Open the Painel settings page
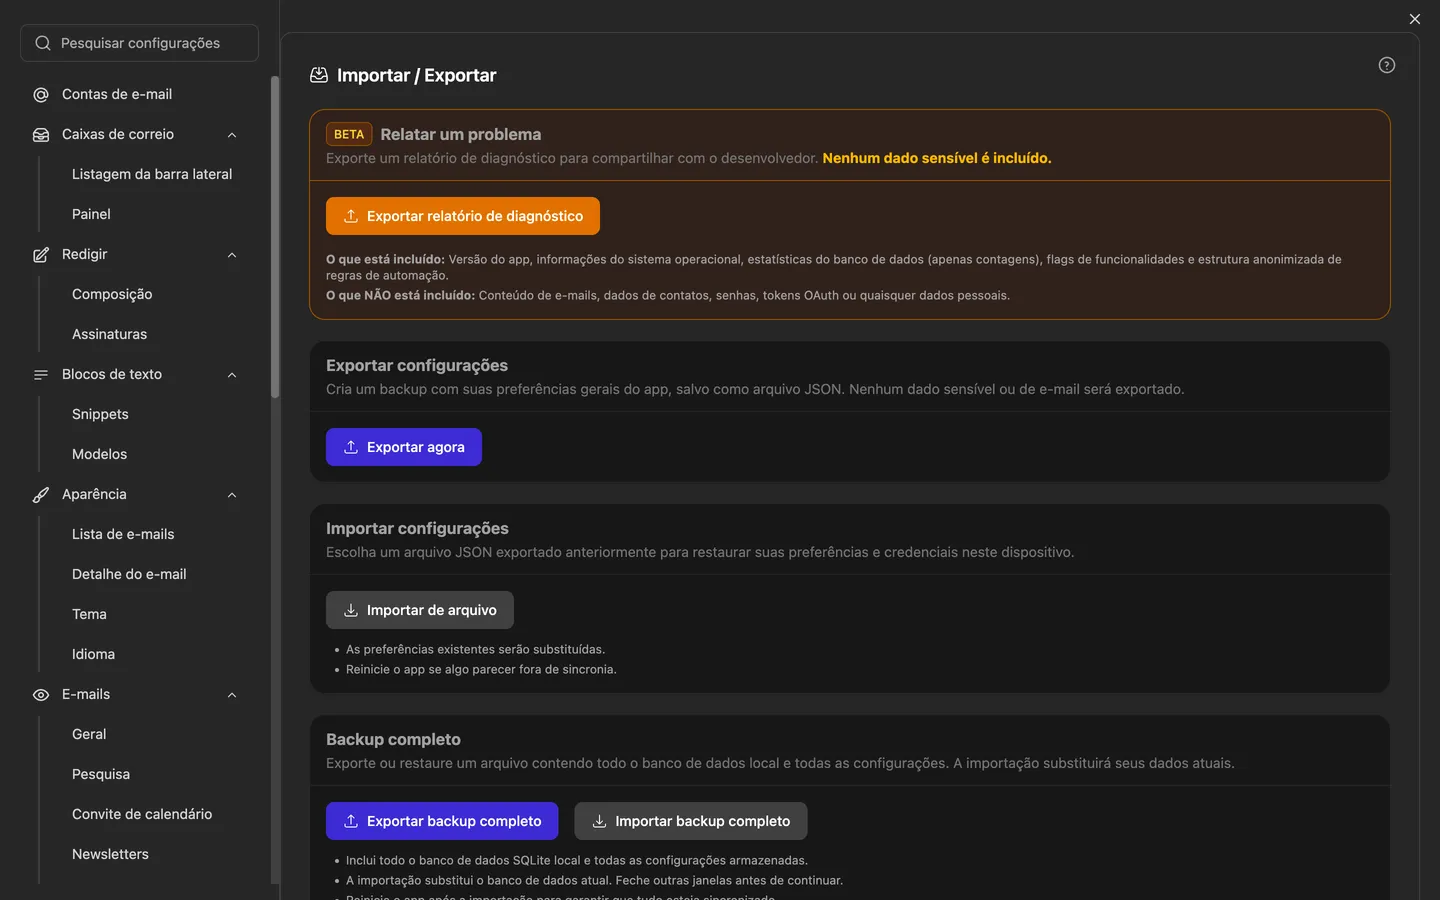1440x900 pixels. 91,214
